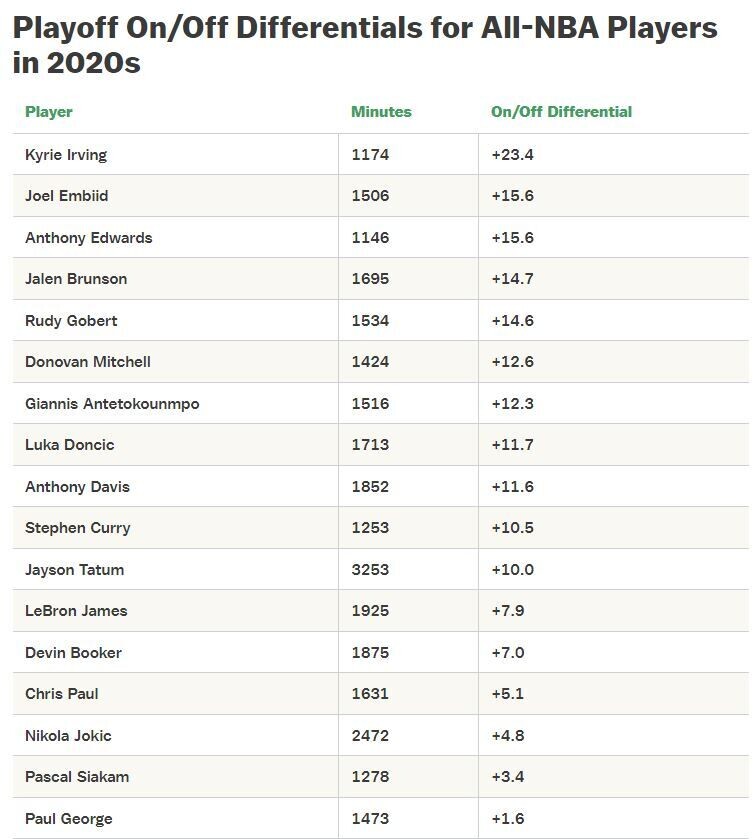The width and height of the screenshot is (755, 839).
Task: Click the On/Off Differential column header
Action: coord(561,112)
